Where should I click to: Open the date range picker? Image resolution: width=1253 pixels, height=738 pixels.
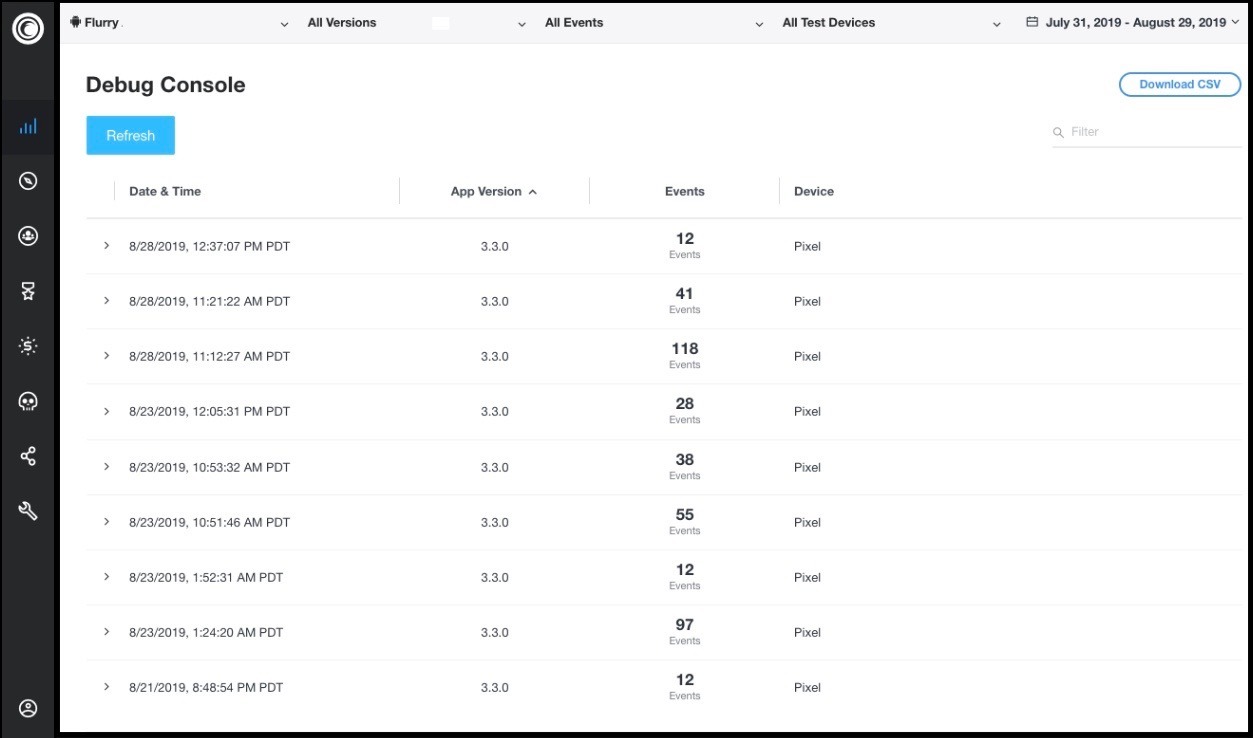coord(1133,23)
